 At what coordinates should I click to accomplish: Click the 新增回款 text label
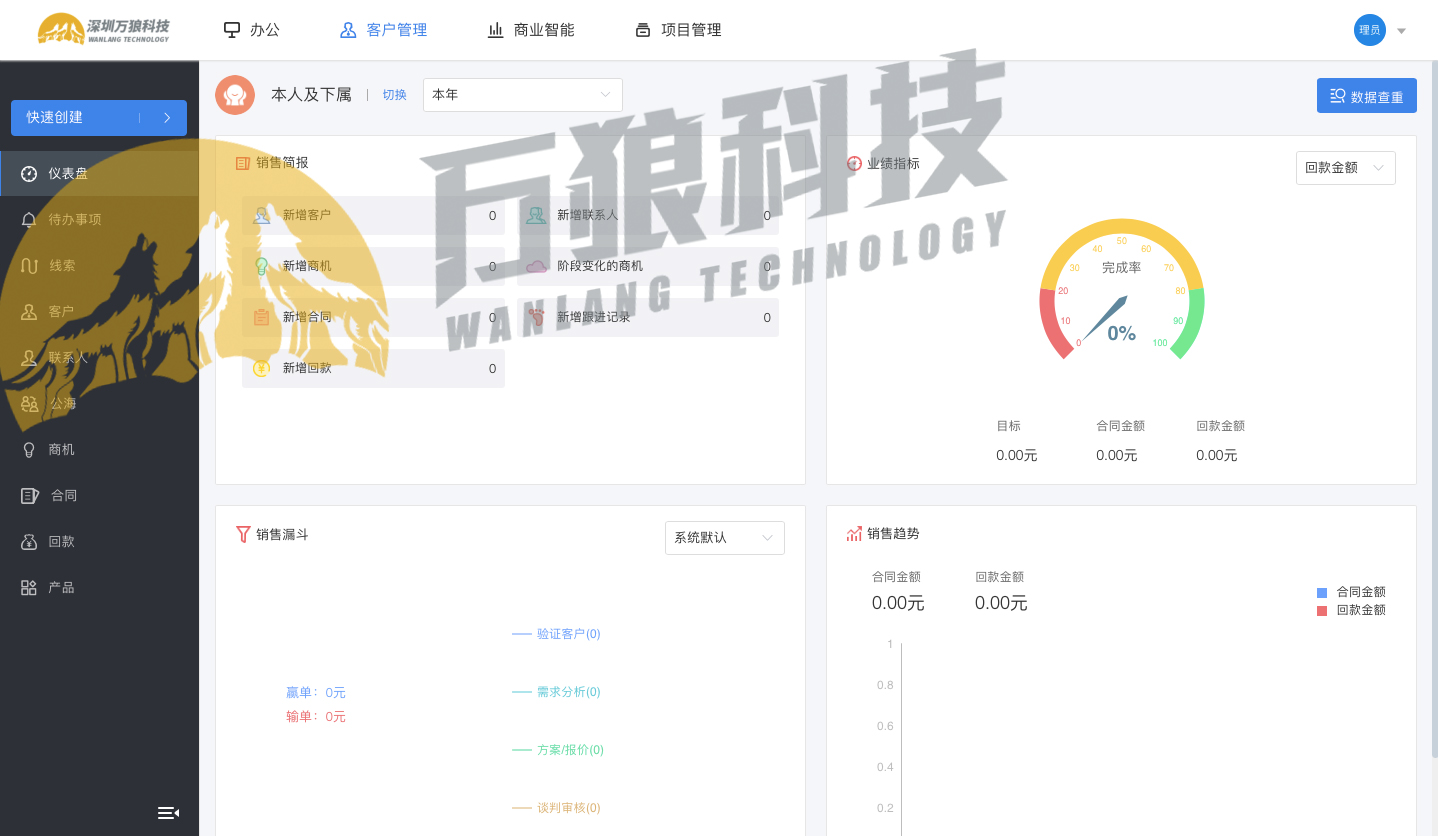click(x=307, y=368)
